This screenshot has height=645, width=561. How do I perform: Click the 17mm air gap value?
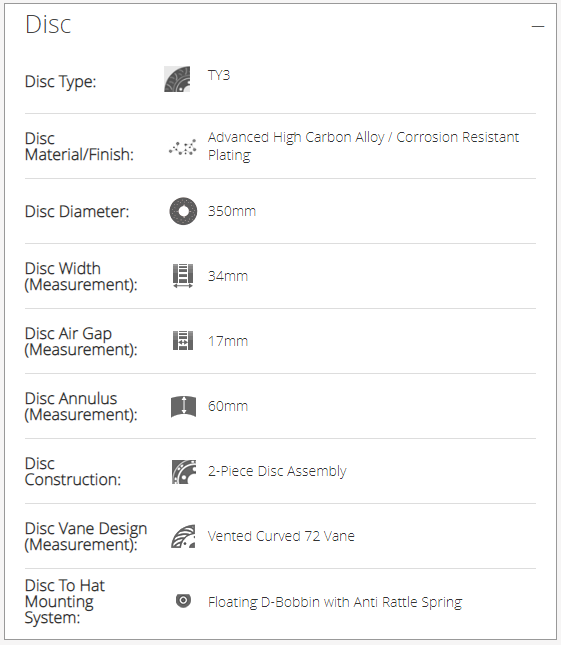[x=228, y=341]
